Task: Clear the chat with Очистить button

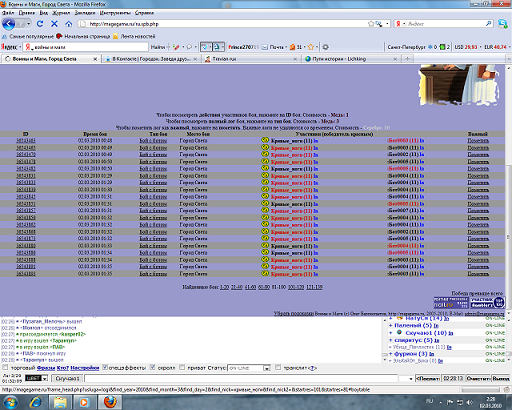Action: click(478, 379)
